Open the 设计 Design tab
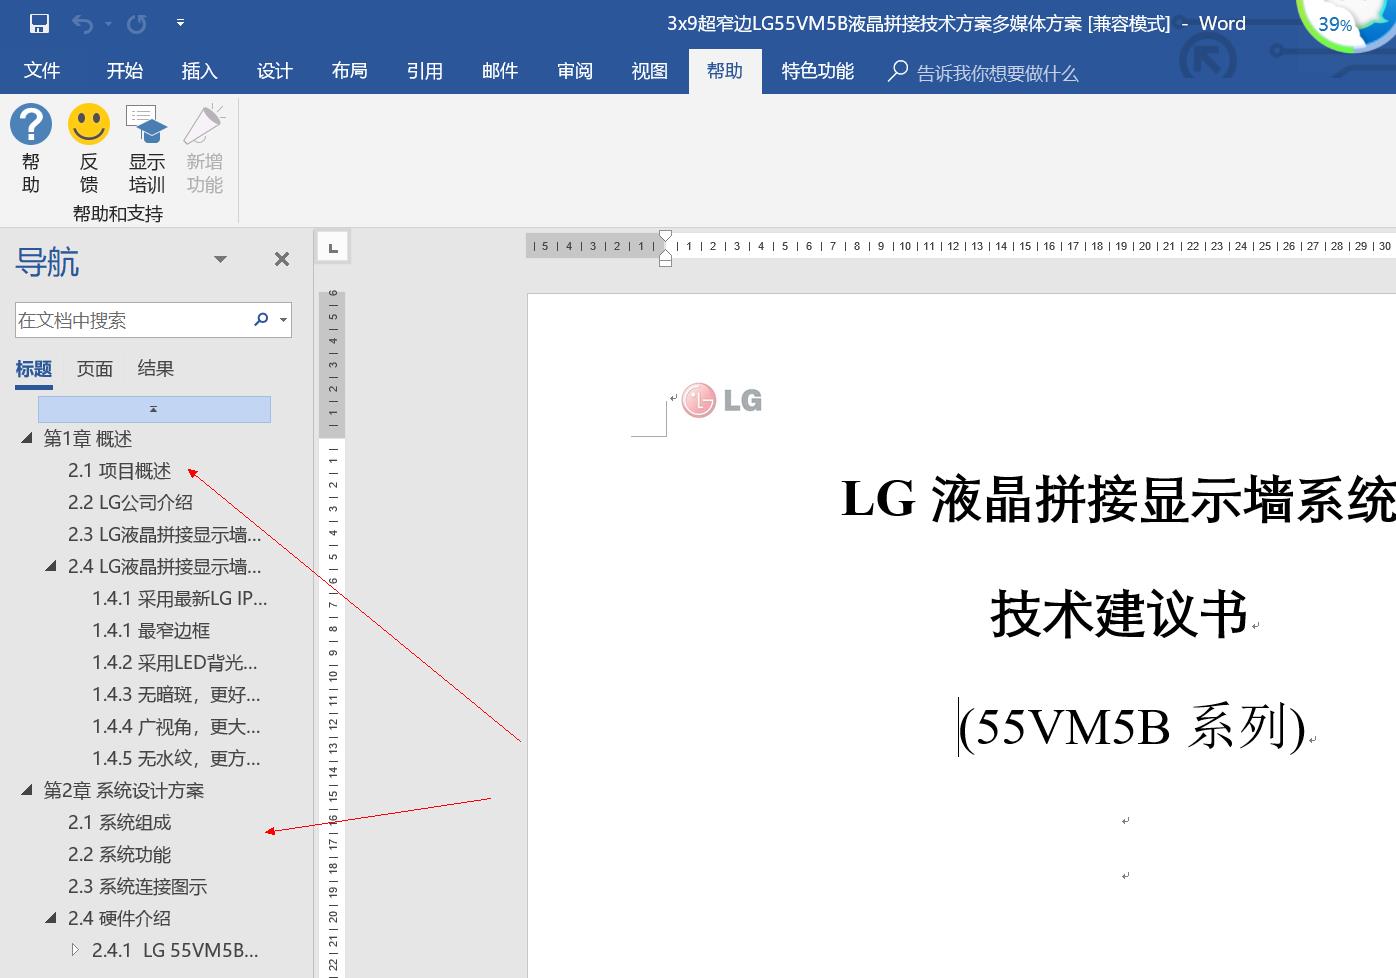1396x978 pixels. tap(274, 71)
